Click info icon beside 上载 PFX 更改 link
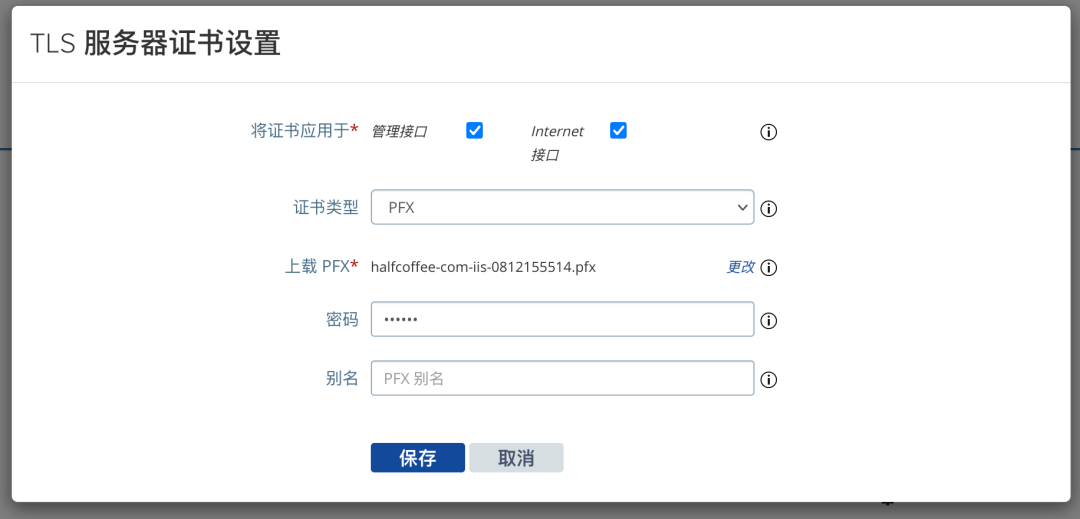This screenshot has height=519, width=1080. pos(769,268)
